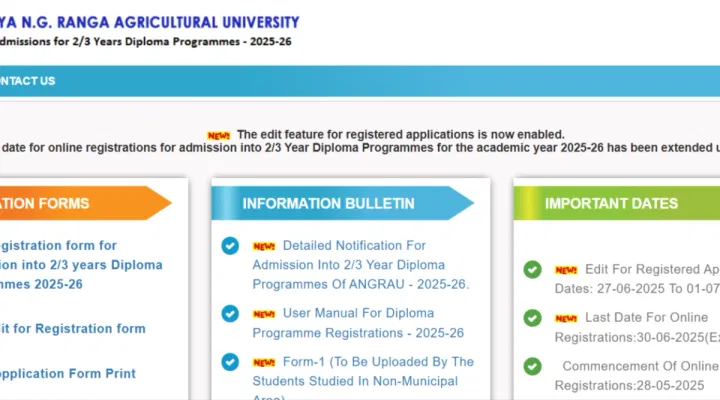720x400 pixels.
Task: Click blue check icon beside Form-1
Action: (x=230, y=362)
